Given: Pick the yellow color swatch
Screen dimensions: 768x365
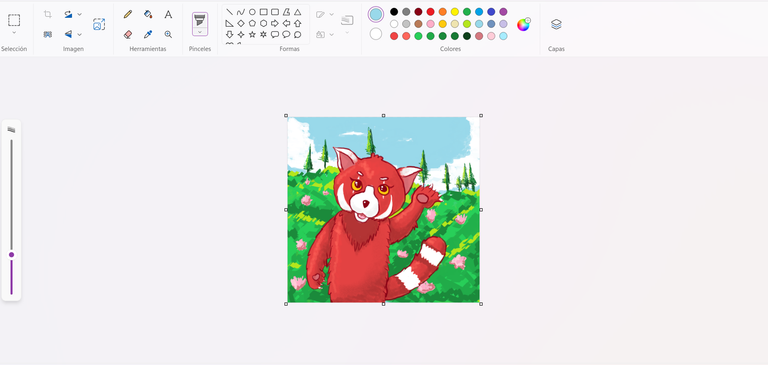Looking at the screenshot, I should coord(455,12).
